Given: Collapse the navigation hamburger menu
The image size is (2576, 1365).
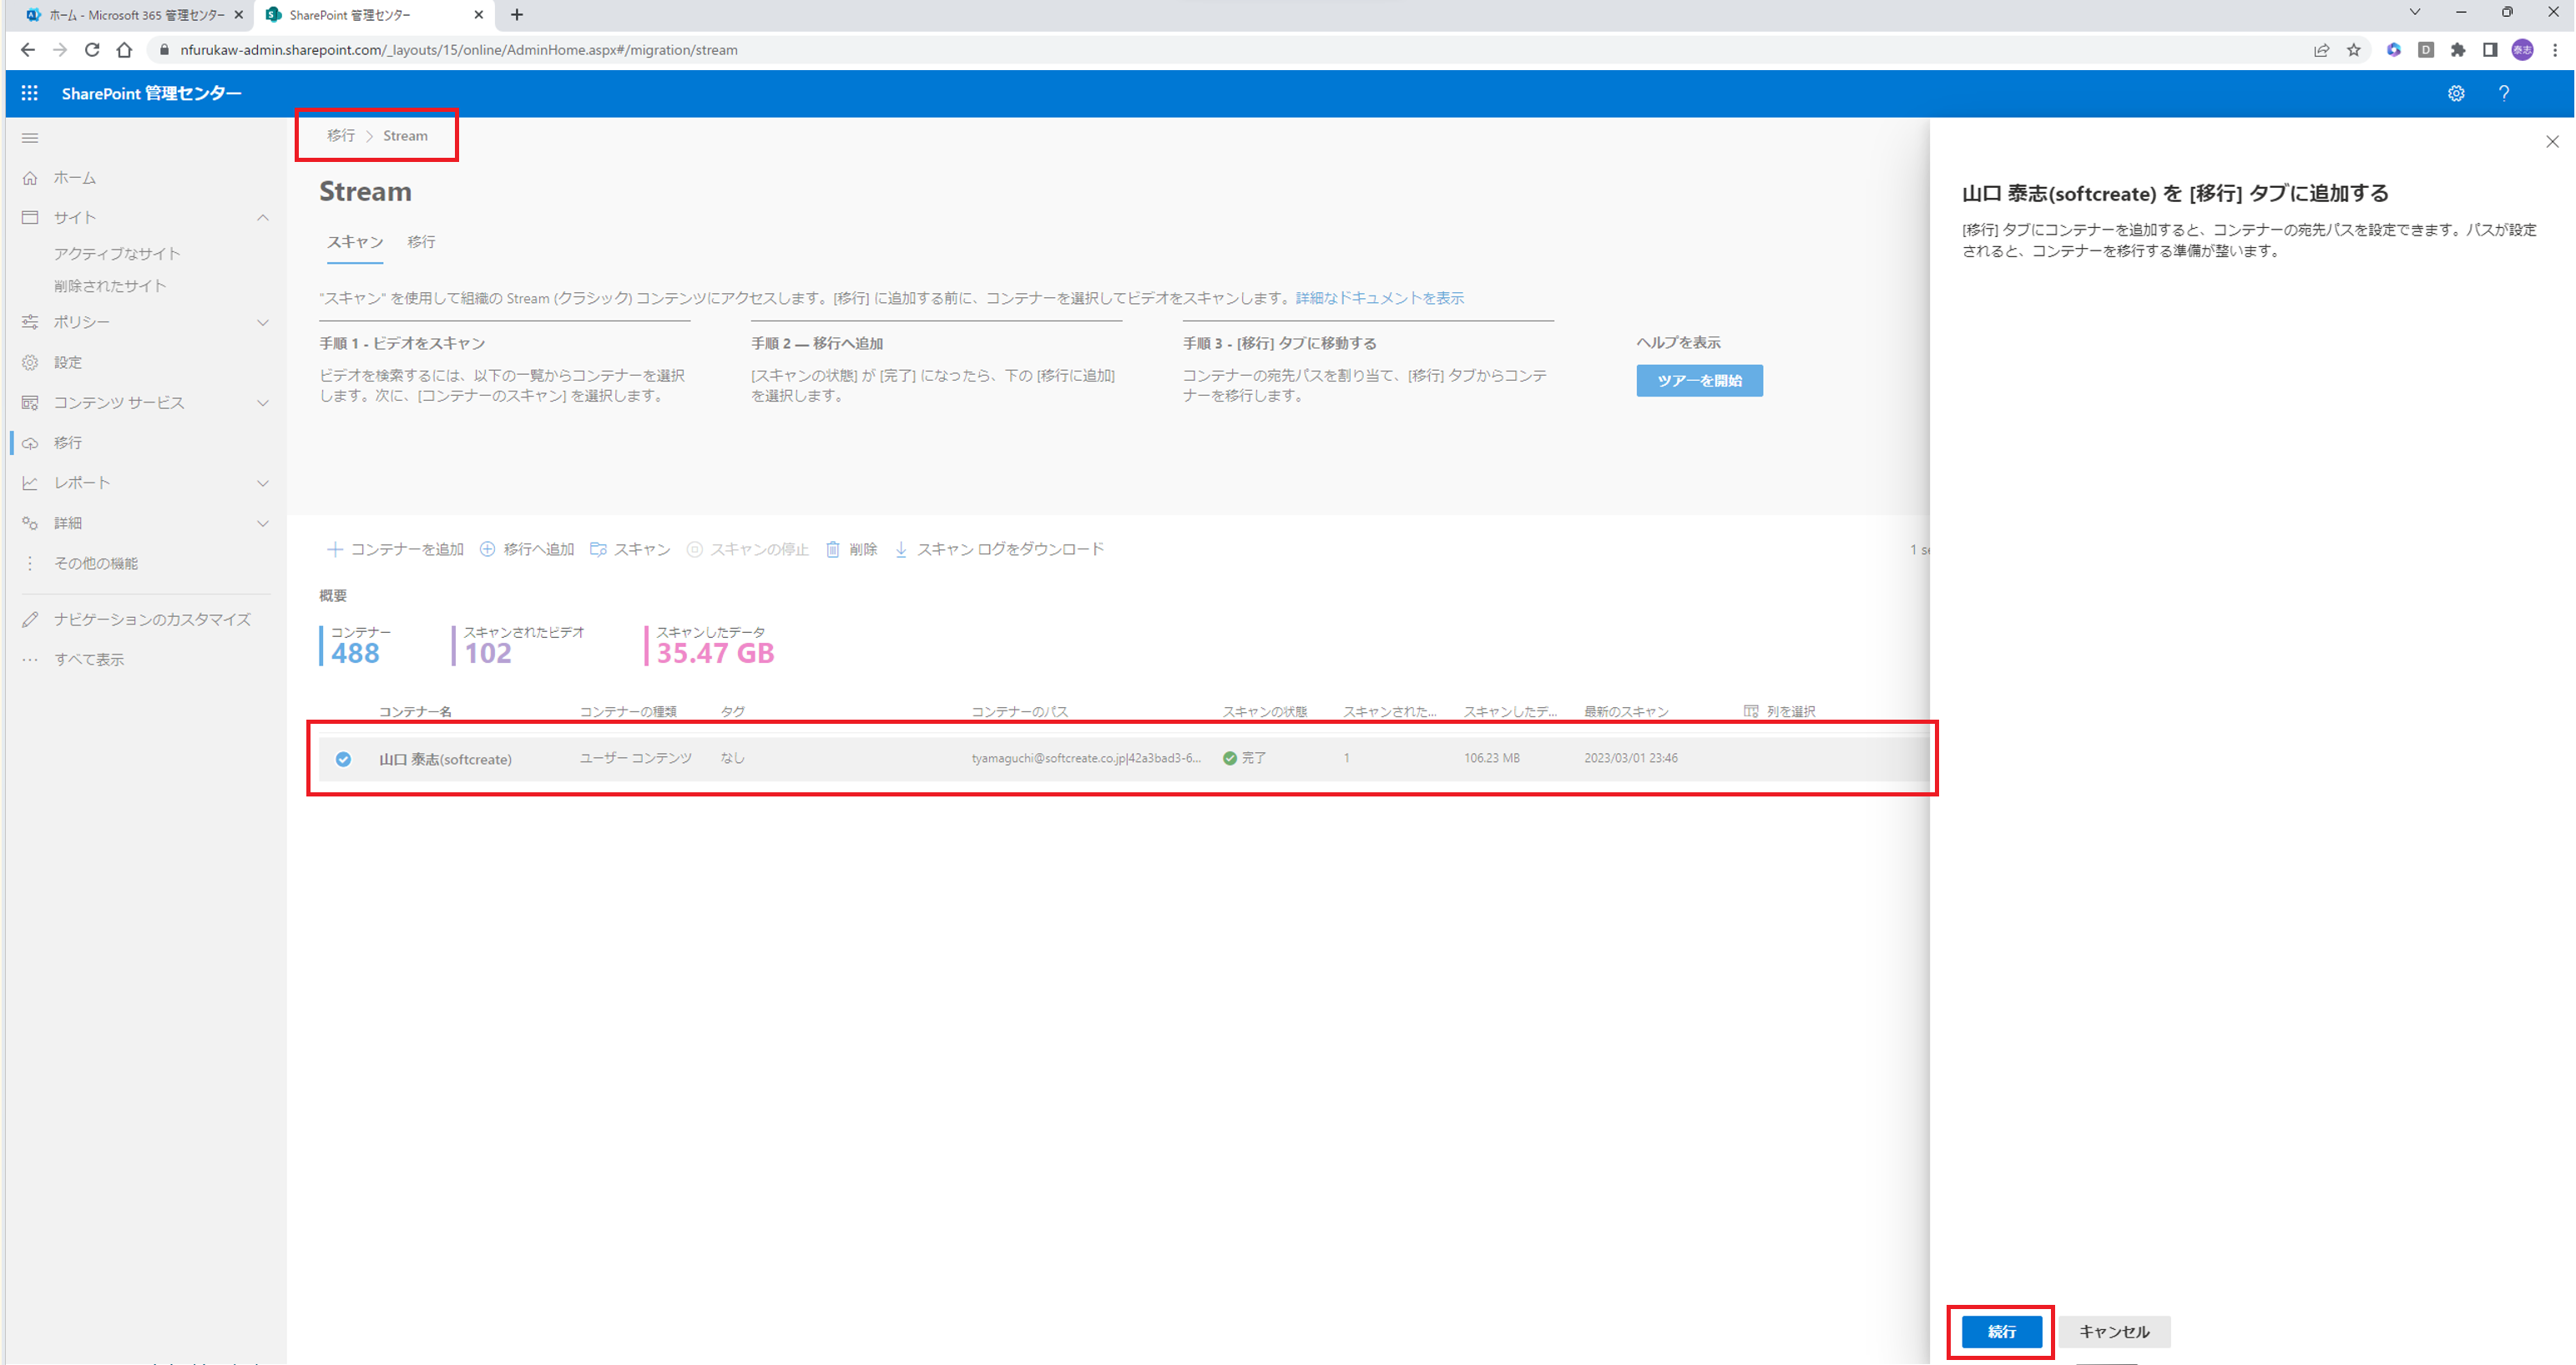Looking at the screenshot, I should point(30,137).
